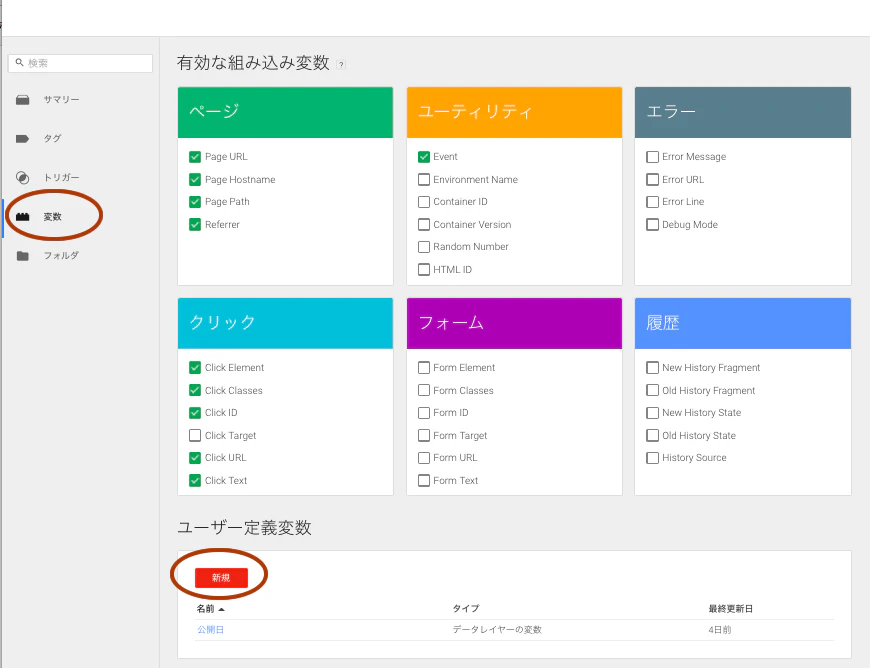
Task: Check the Form URL checkbox
Action: click(424, 458)
